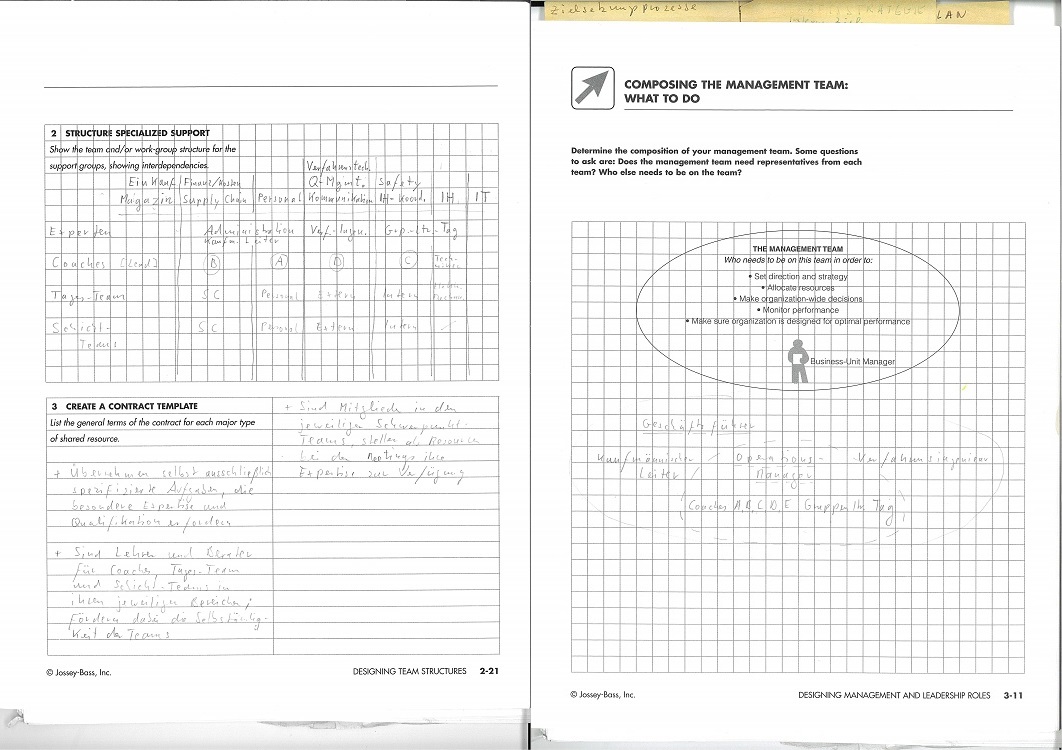Select the circled letter C in Coaches row

pyautogui.click(x=408, y=259)
